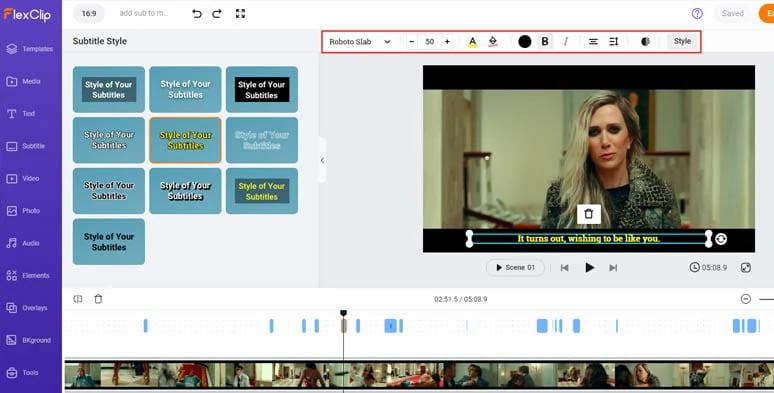This screenshot has height=393, width=774.
Task: Skip to the next scene
Action: (613, 268)
